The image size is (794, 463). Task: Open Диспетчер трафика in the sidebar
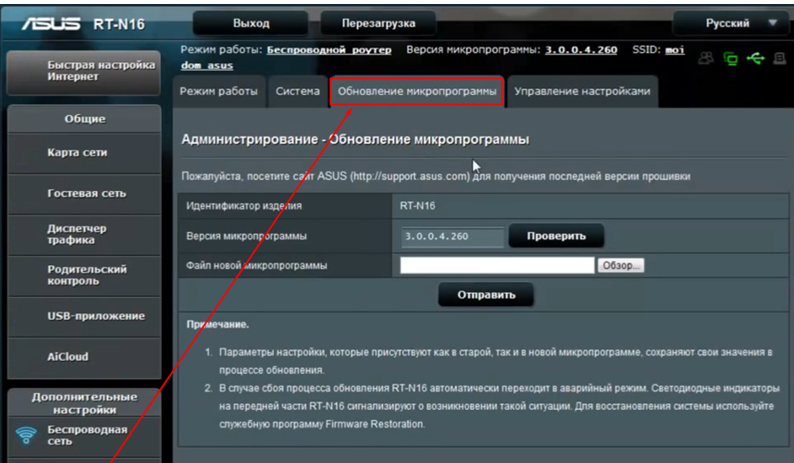pyautogui.click(x=84, y=234)
